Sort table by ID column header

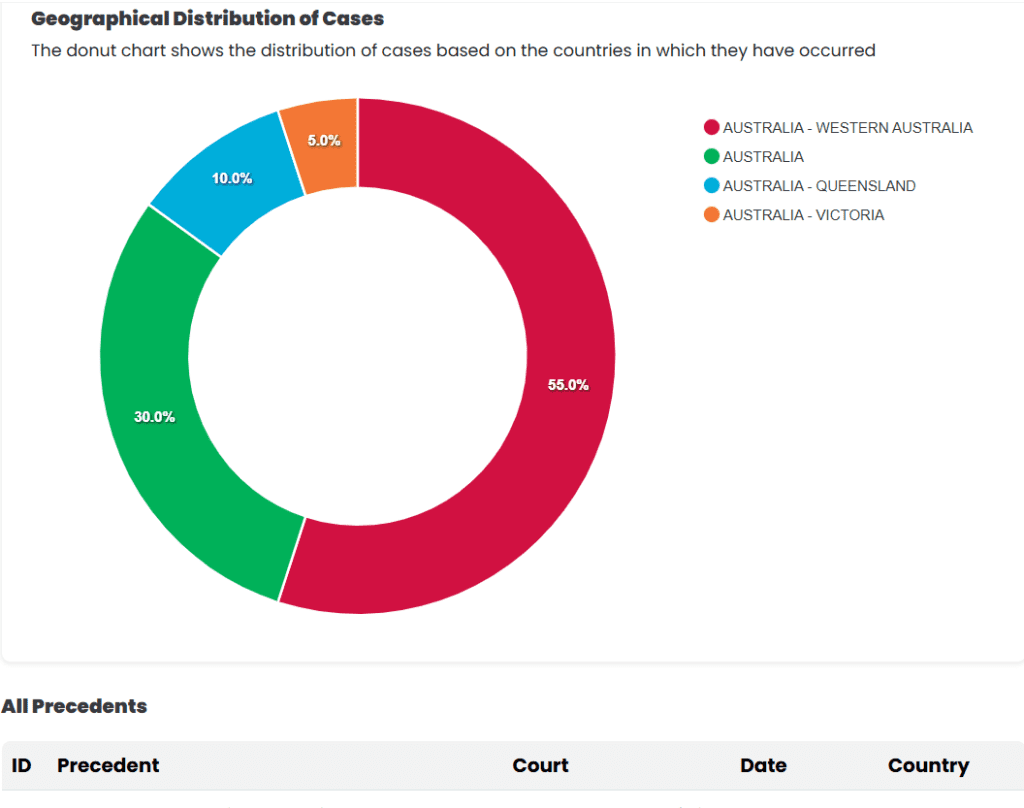(21, 765)
